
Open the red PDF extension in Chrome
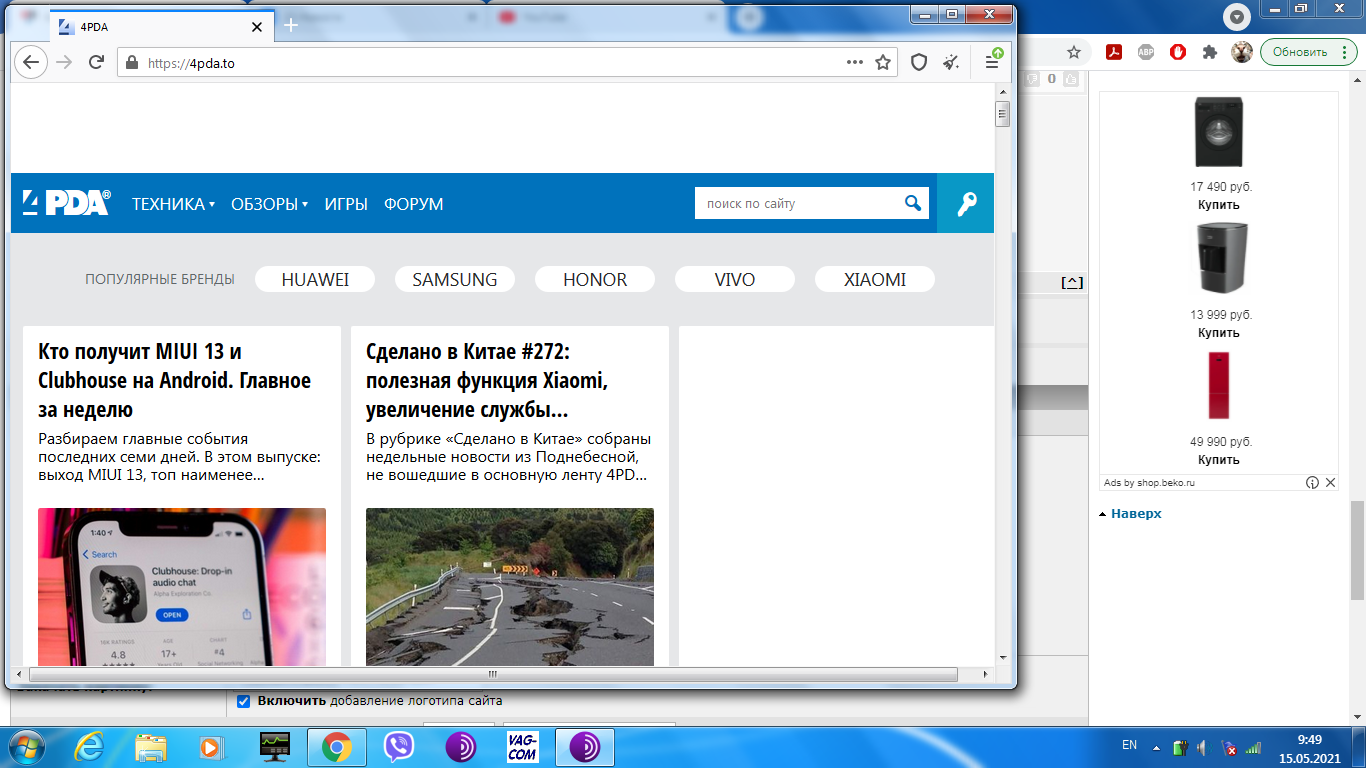tap(1114, 52)
